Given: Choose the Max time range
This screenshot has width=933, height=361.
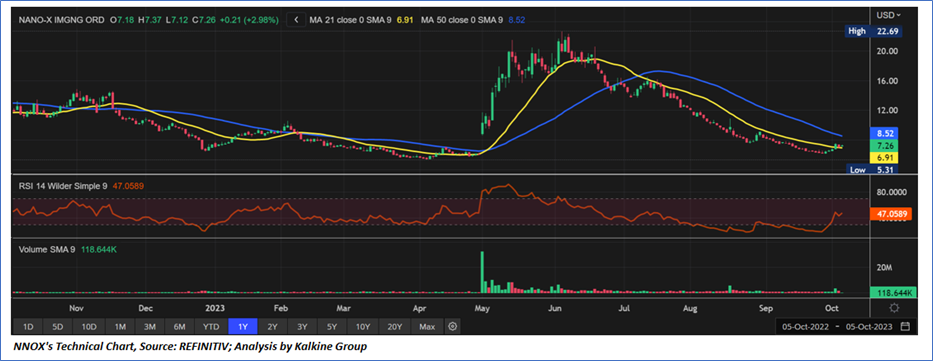Looking at the screenshot, I should click(427, 327).
